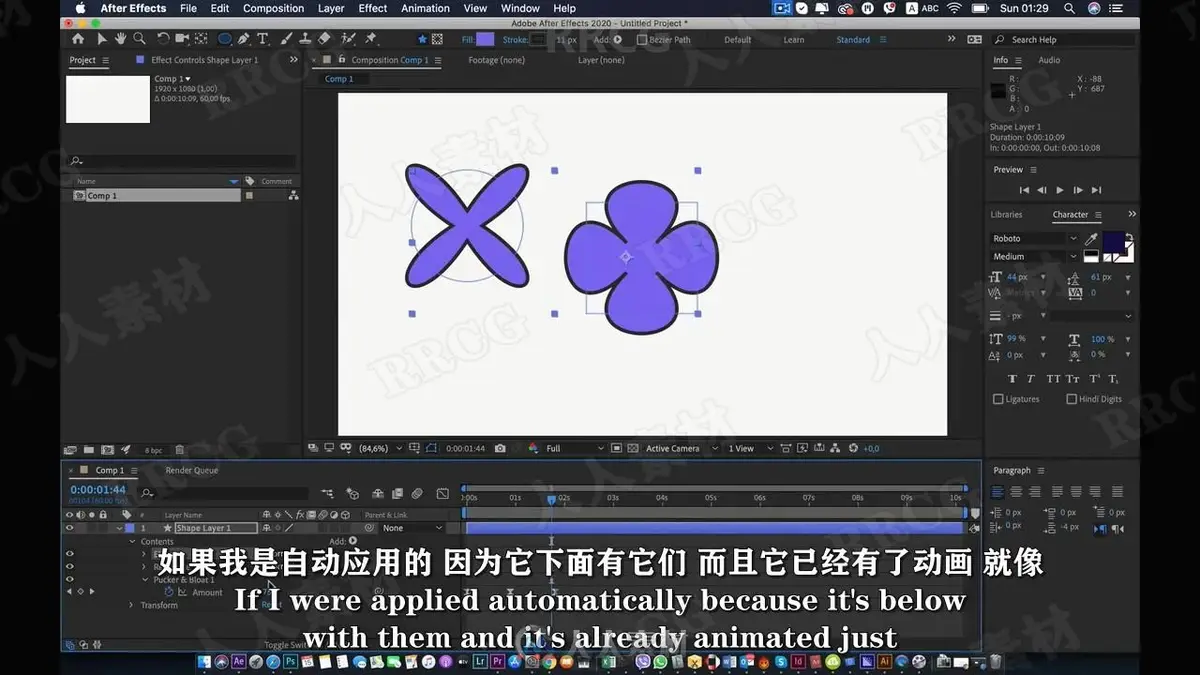Collapse the Shape Layer 1 properties
The width and height of the screenshot is (1200, 675).
[119, 528]
